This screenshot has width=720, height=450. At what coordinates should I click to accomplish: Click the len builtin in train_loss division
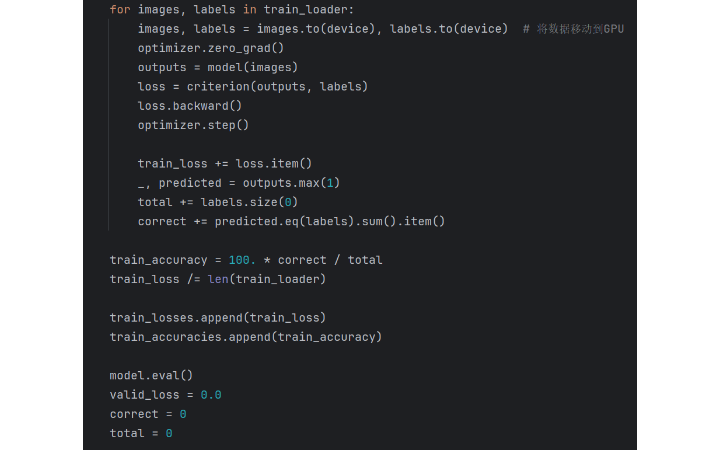click(x=218, y=280)
